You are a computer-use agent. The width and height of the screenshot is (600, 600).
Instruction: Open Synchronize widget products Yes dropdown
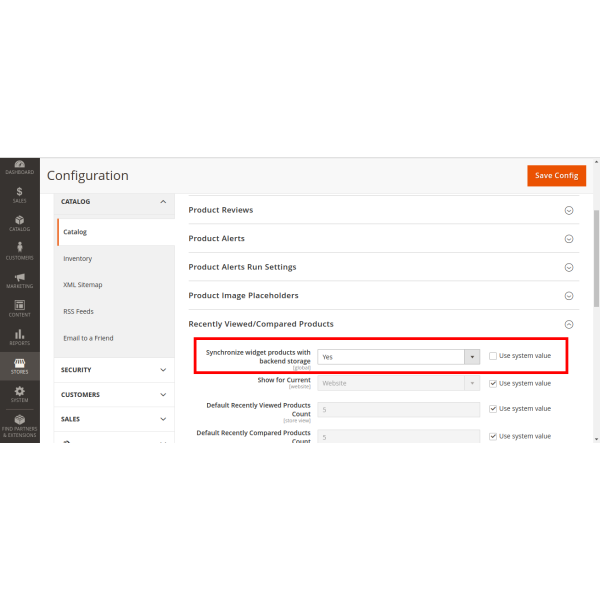(x=399, y=356)
